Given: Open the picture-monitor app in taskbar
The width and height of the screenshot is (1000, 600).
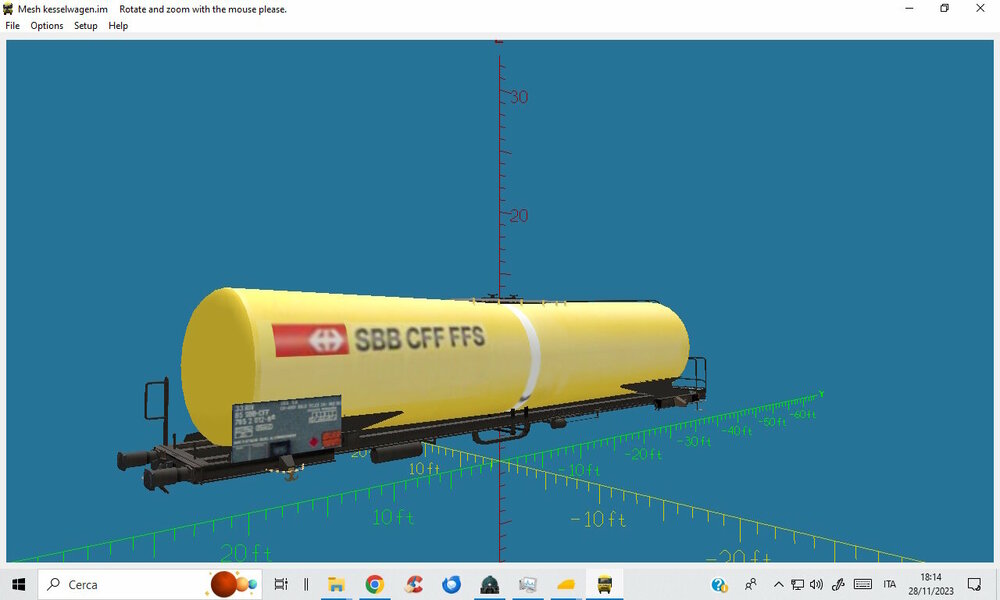Looking at the screenshot, I should [528, 584].
